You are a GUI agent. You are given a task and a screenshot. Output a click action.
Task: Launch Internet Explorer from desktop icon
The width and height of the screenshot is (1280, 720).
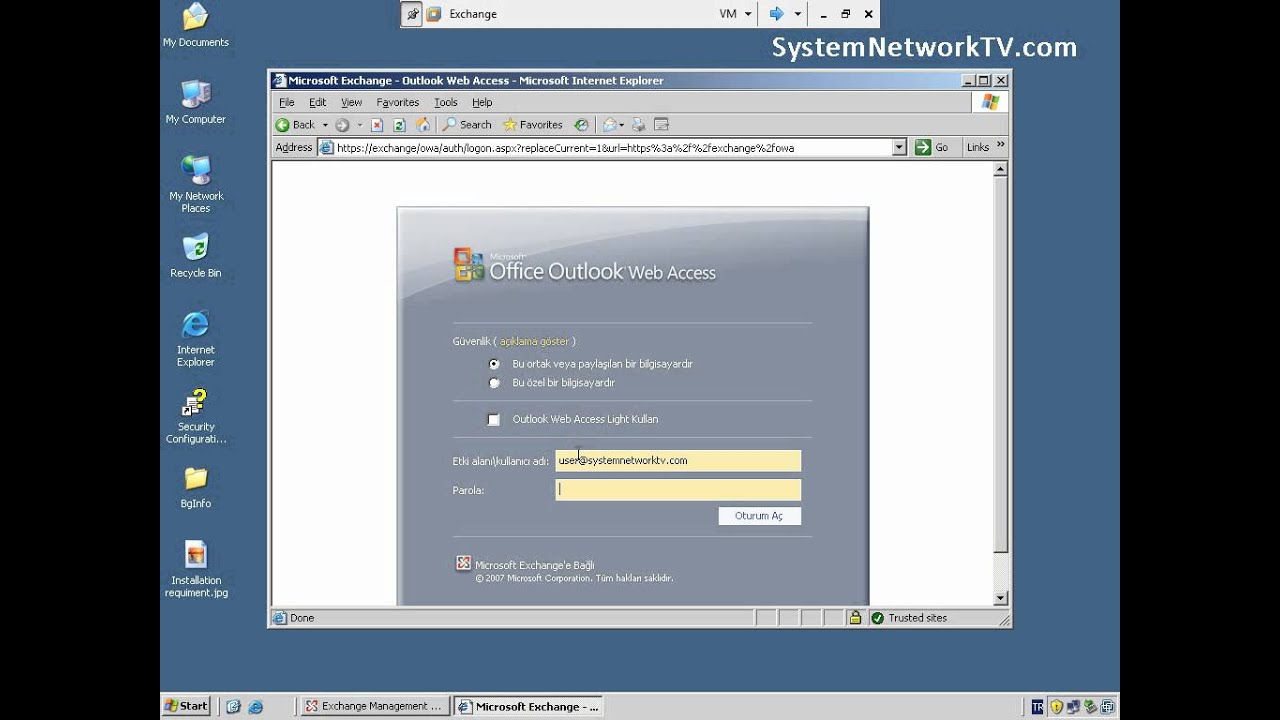pos(196,338)
